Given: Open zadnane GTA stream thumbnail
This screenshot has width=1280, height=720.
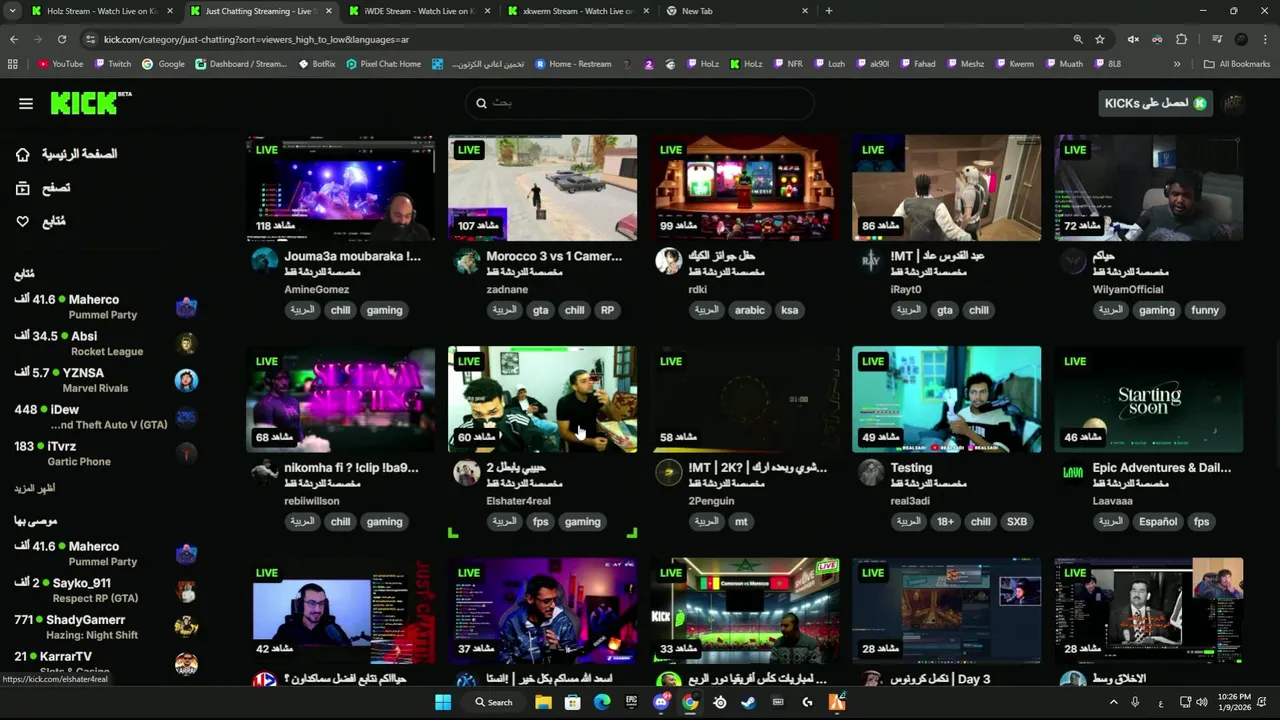Looking at the screenshot, I should [x=542, y=188].
